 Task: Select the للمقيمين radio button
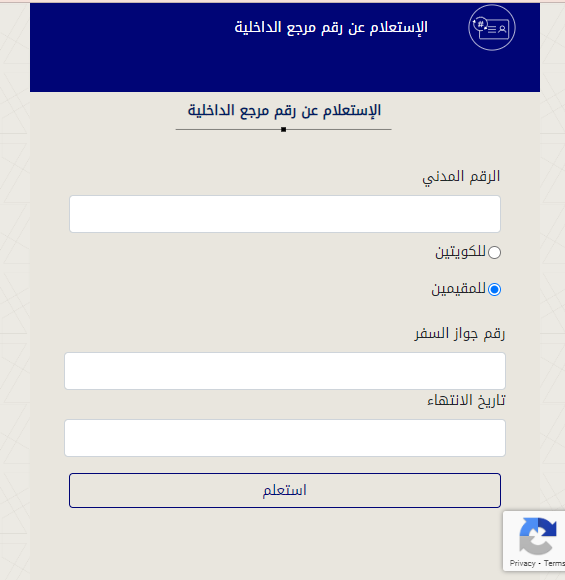pos(494,289)
